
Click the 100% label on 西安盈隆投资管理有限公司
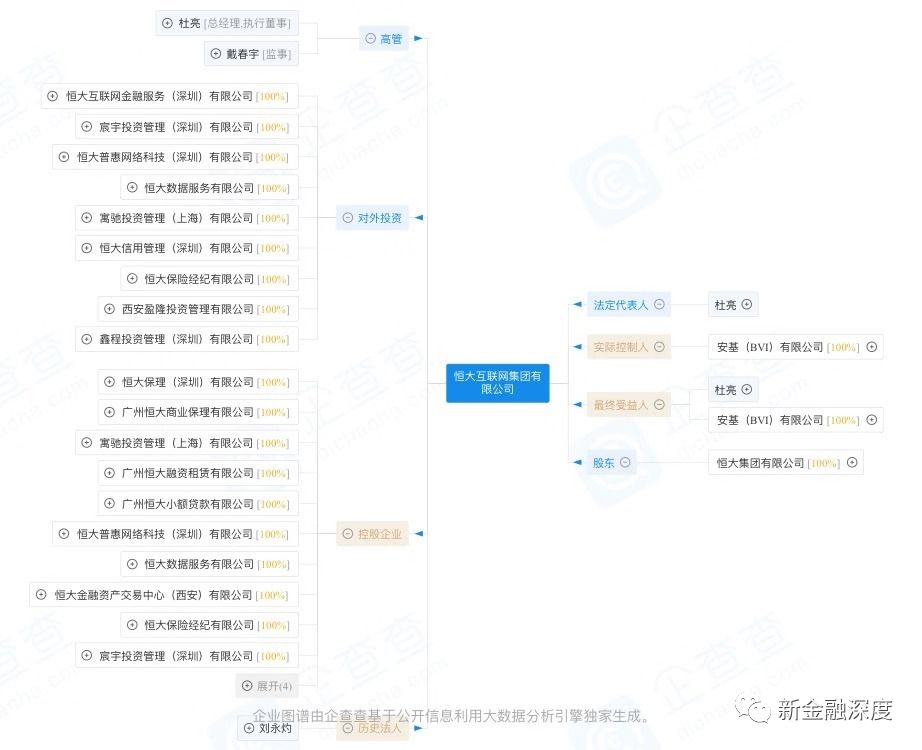click(273, 309)
